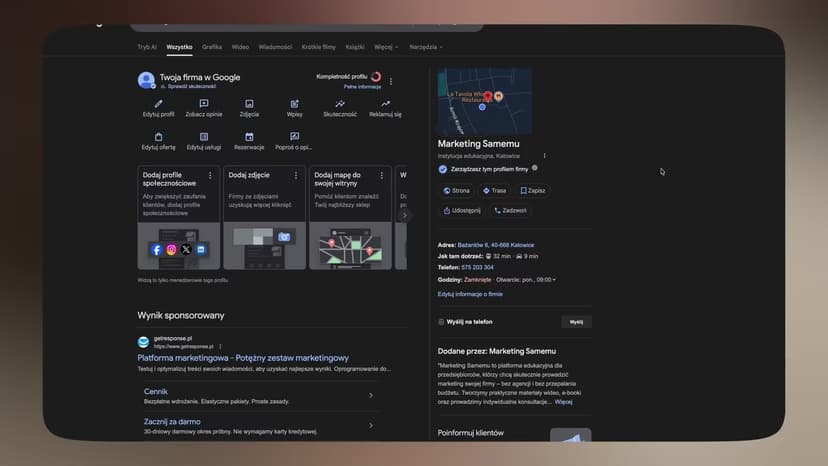Click the Dodaj mapę card image

pyautogui.click(x=351, y=246)
